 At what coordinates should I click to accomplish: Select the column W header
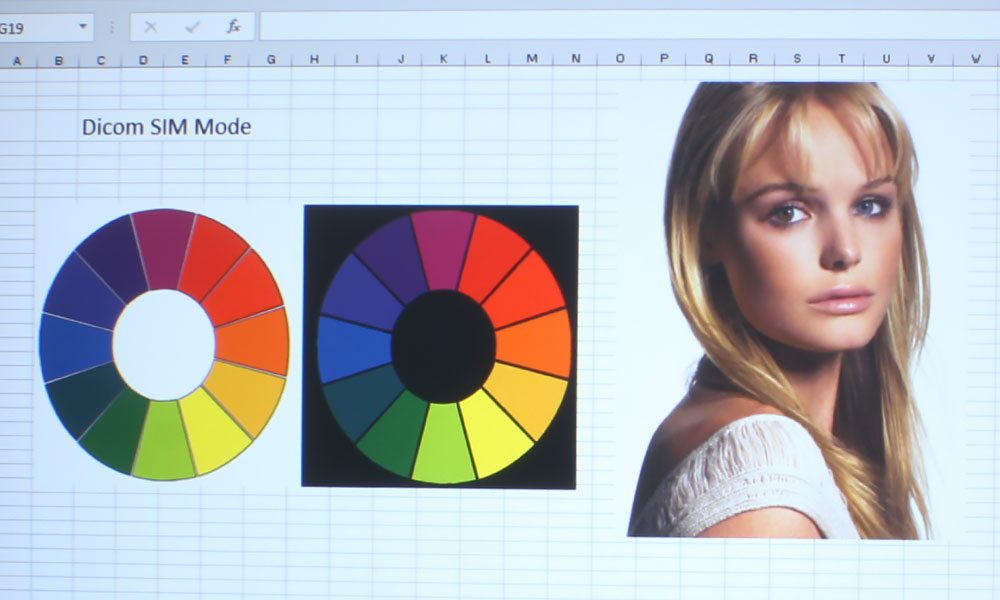[974, 60]
